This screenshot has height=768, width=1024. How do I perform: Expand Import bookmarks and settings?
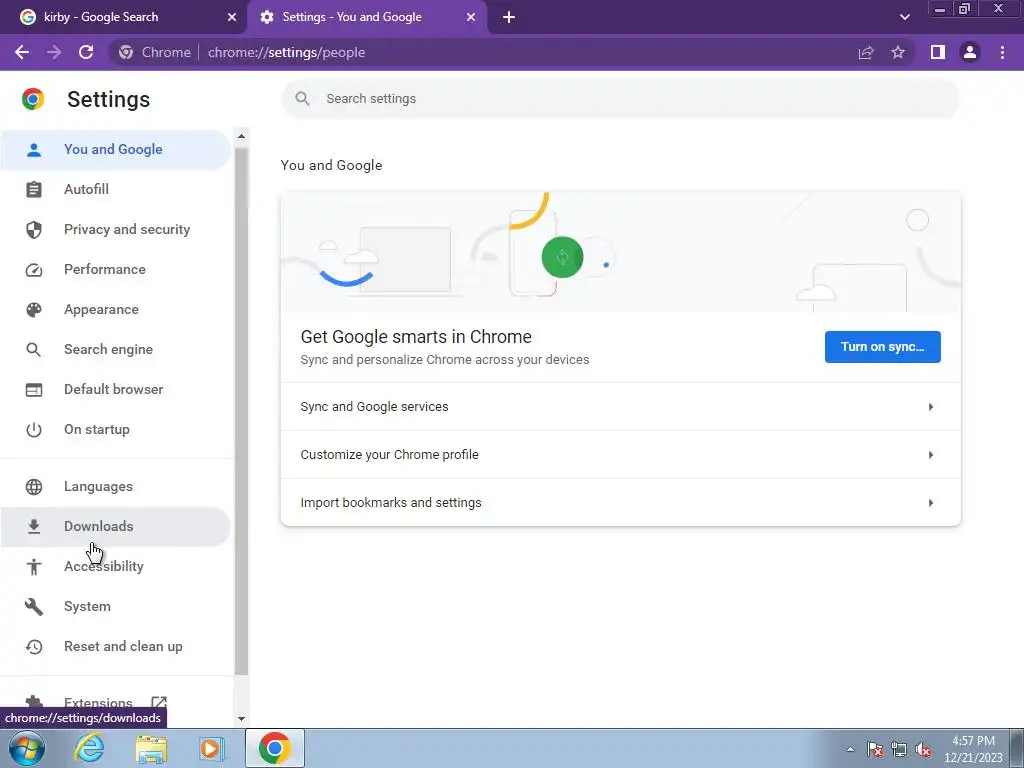pyautogui.click(x=620, y=503)
